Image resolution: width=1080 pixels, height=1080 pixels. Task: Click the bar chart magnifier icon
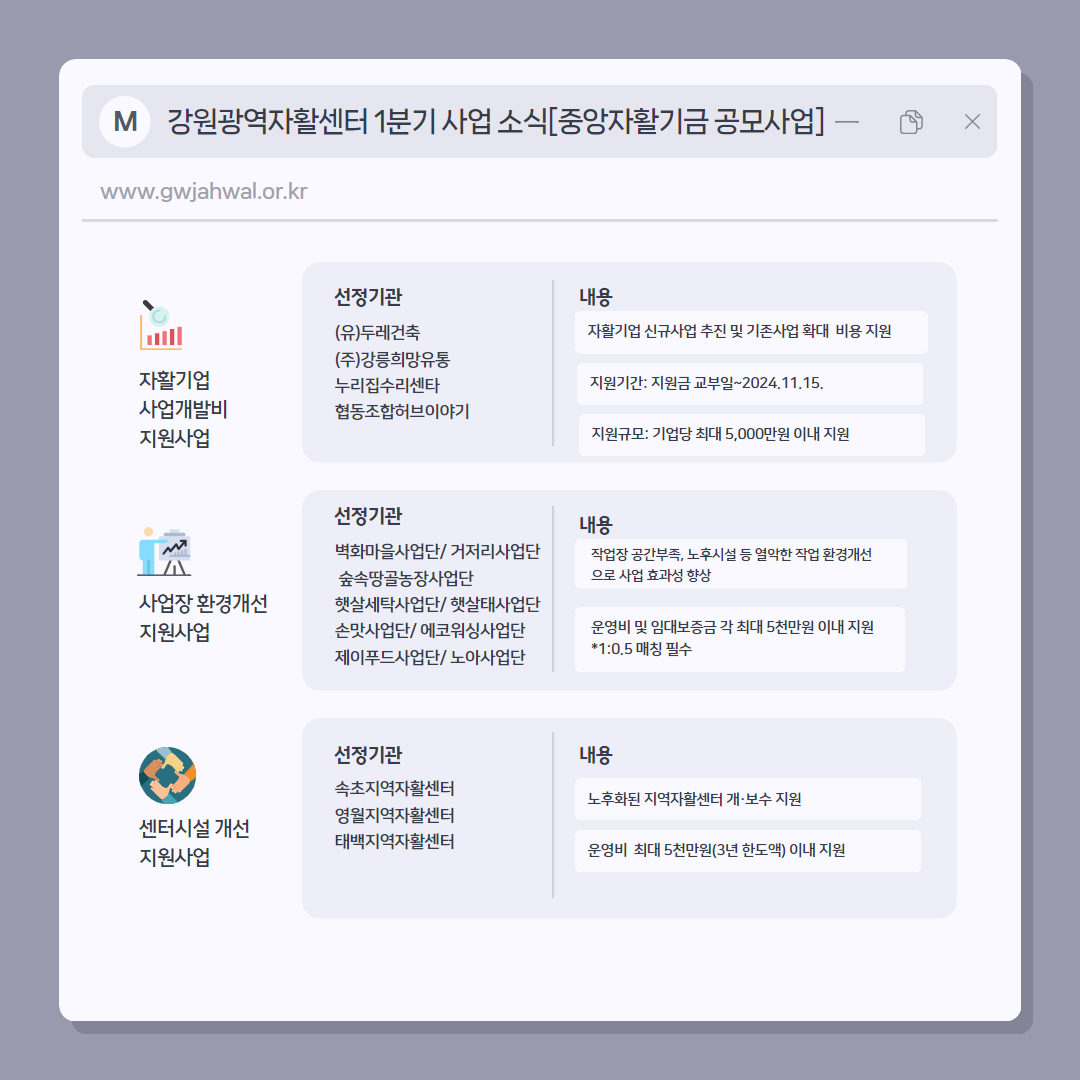[160, 325]
